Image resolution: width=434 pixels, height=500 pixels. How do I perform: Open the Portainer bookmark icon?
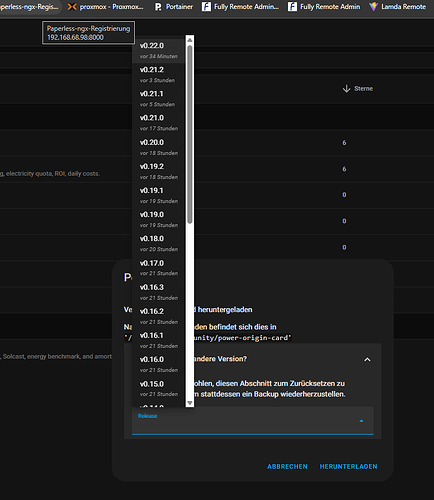pos(158,6)
